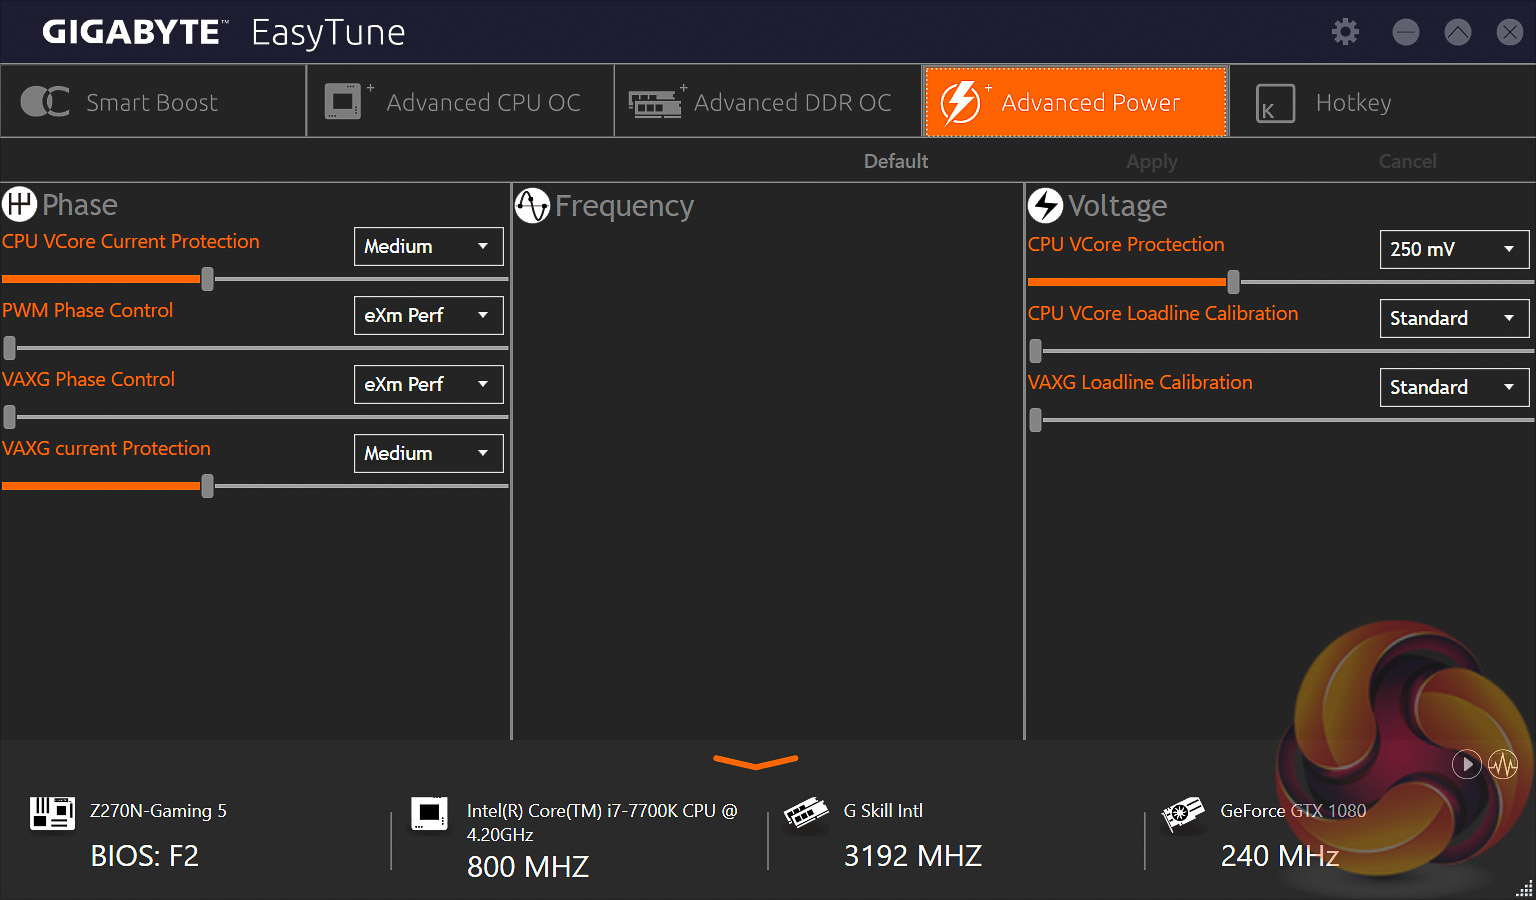Click the graphics card icon beside GeForce GTX 1080
The width and height of the screenshot is (1536, 900).
[1182, 814]
